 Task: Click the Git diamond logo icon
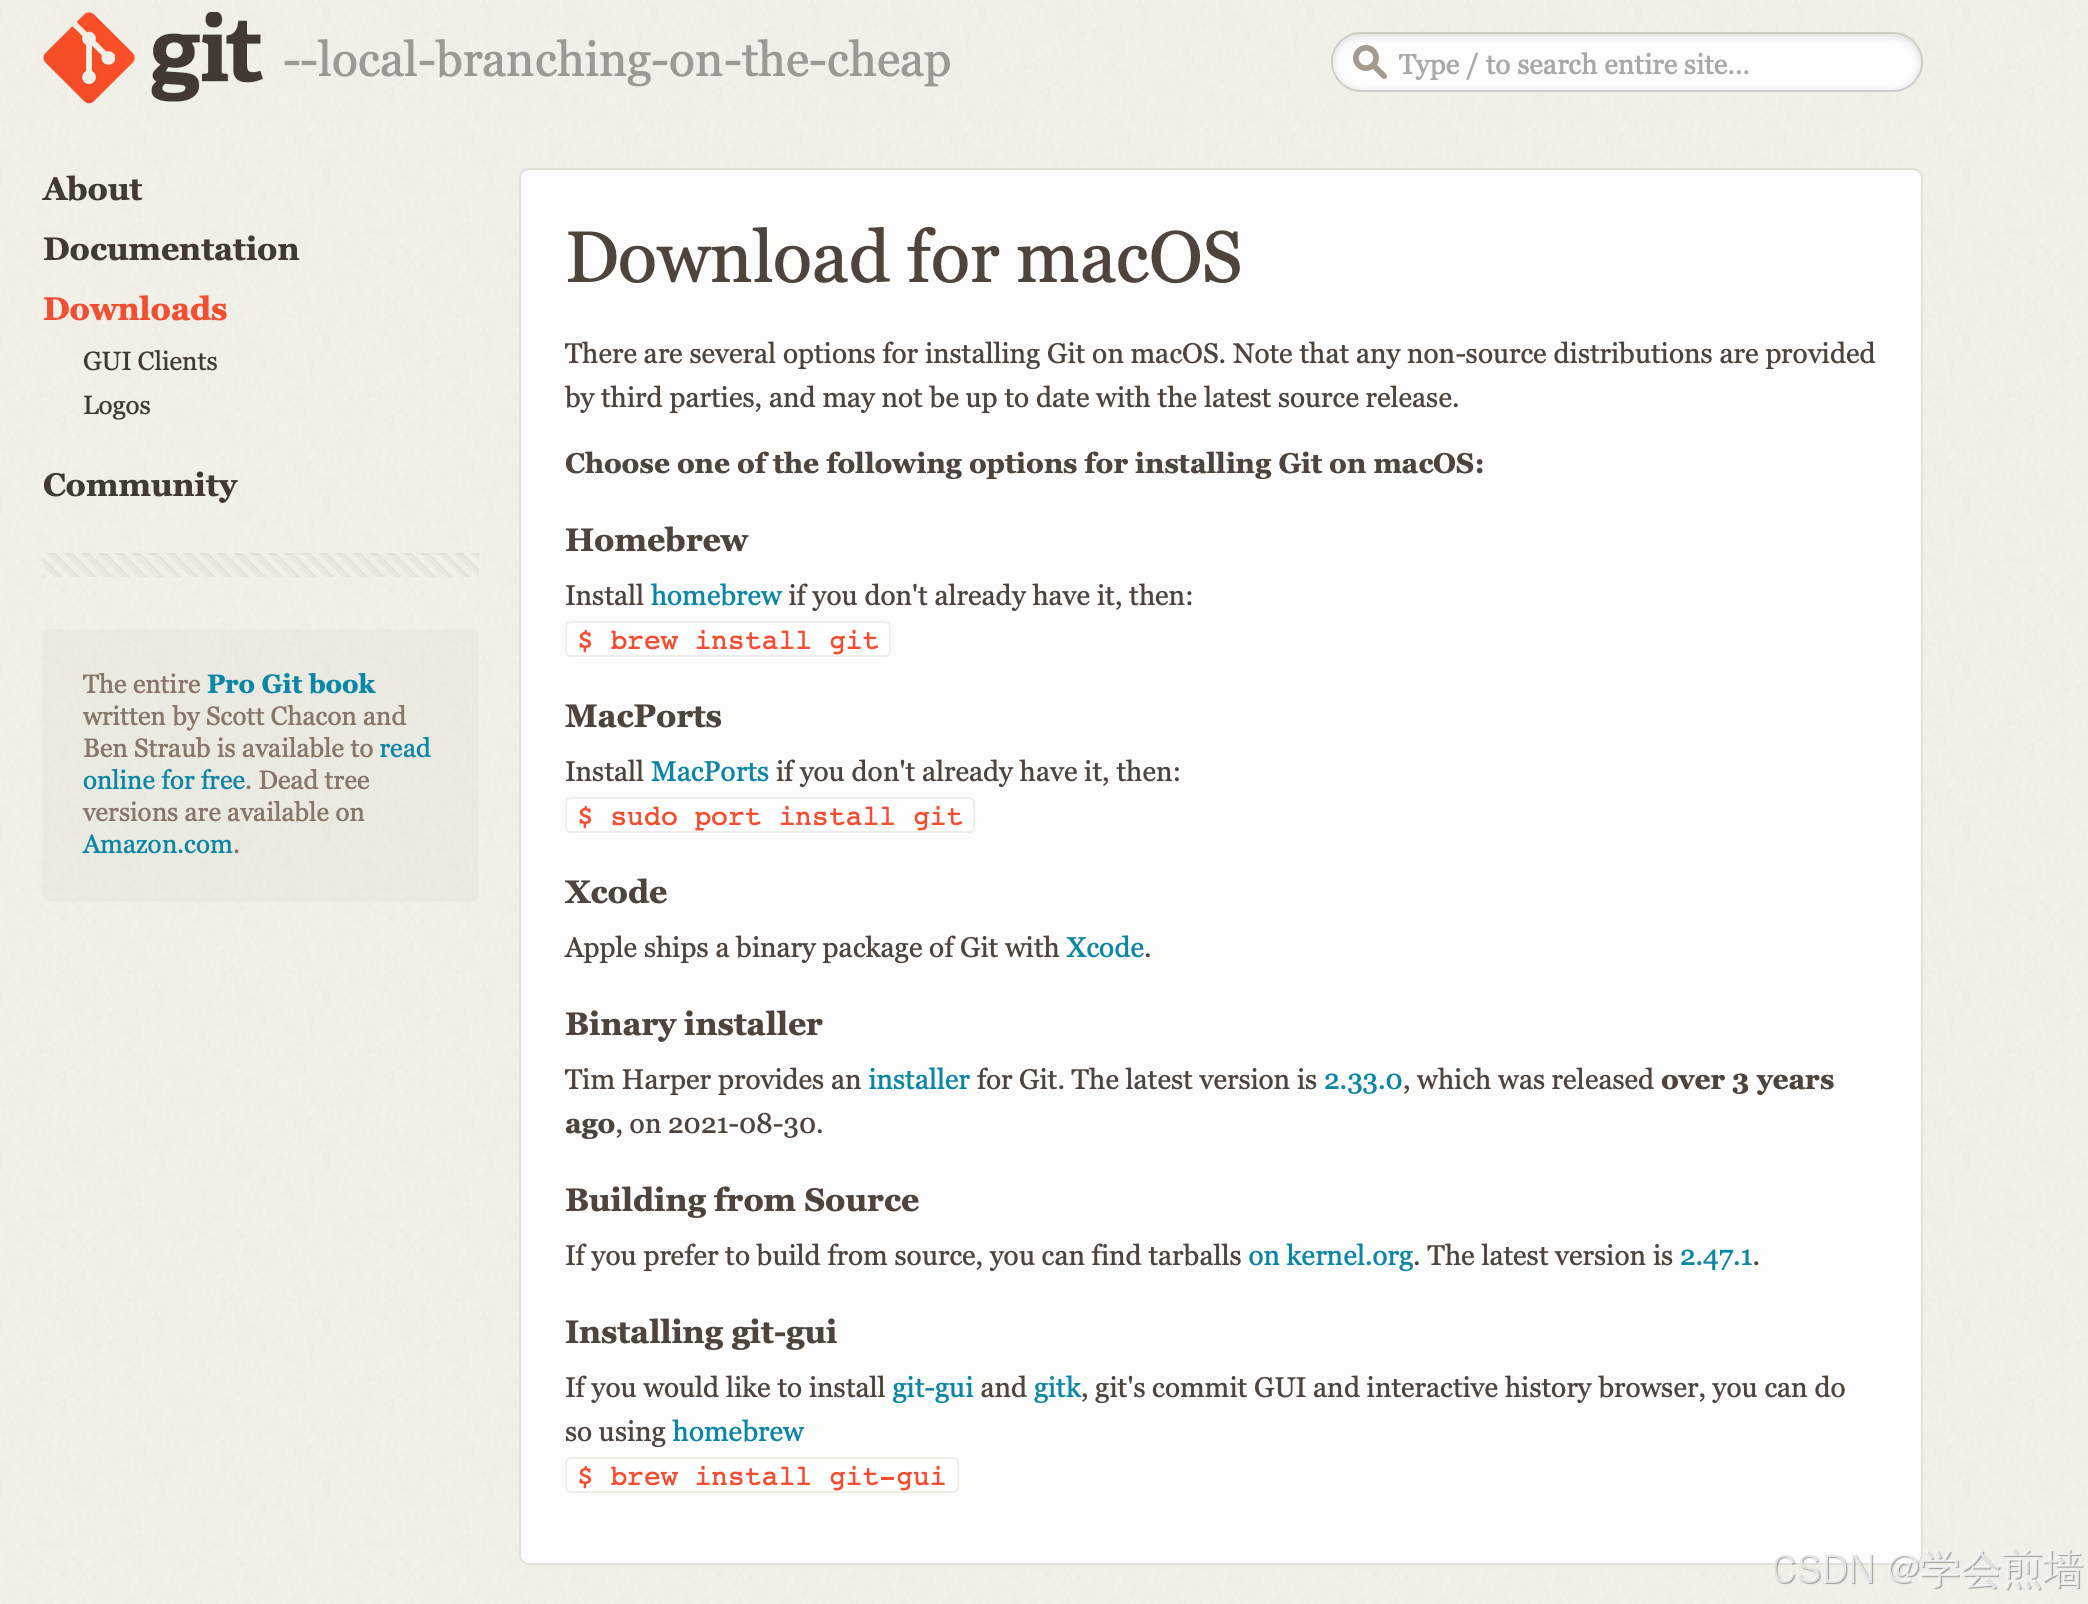(x=88, y=58)
